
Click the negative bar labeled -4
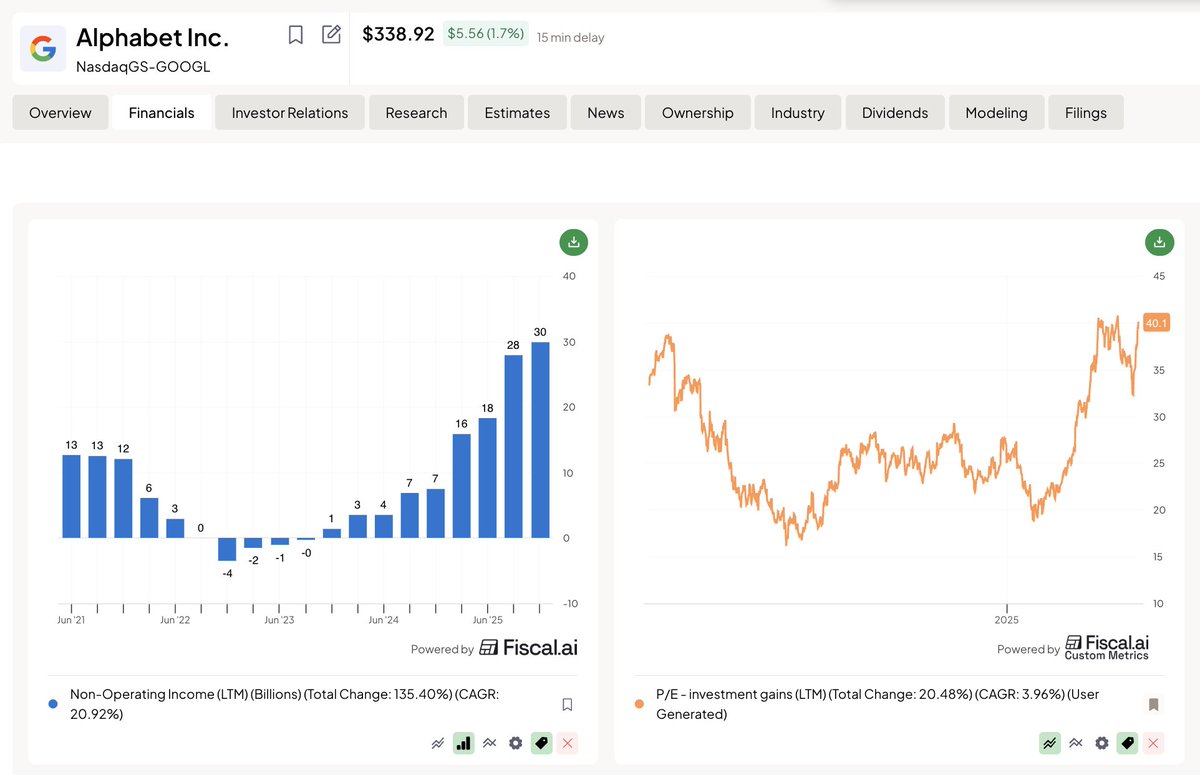[x=227, y=549]
